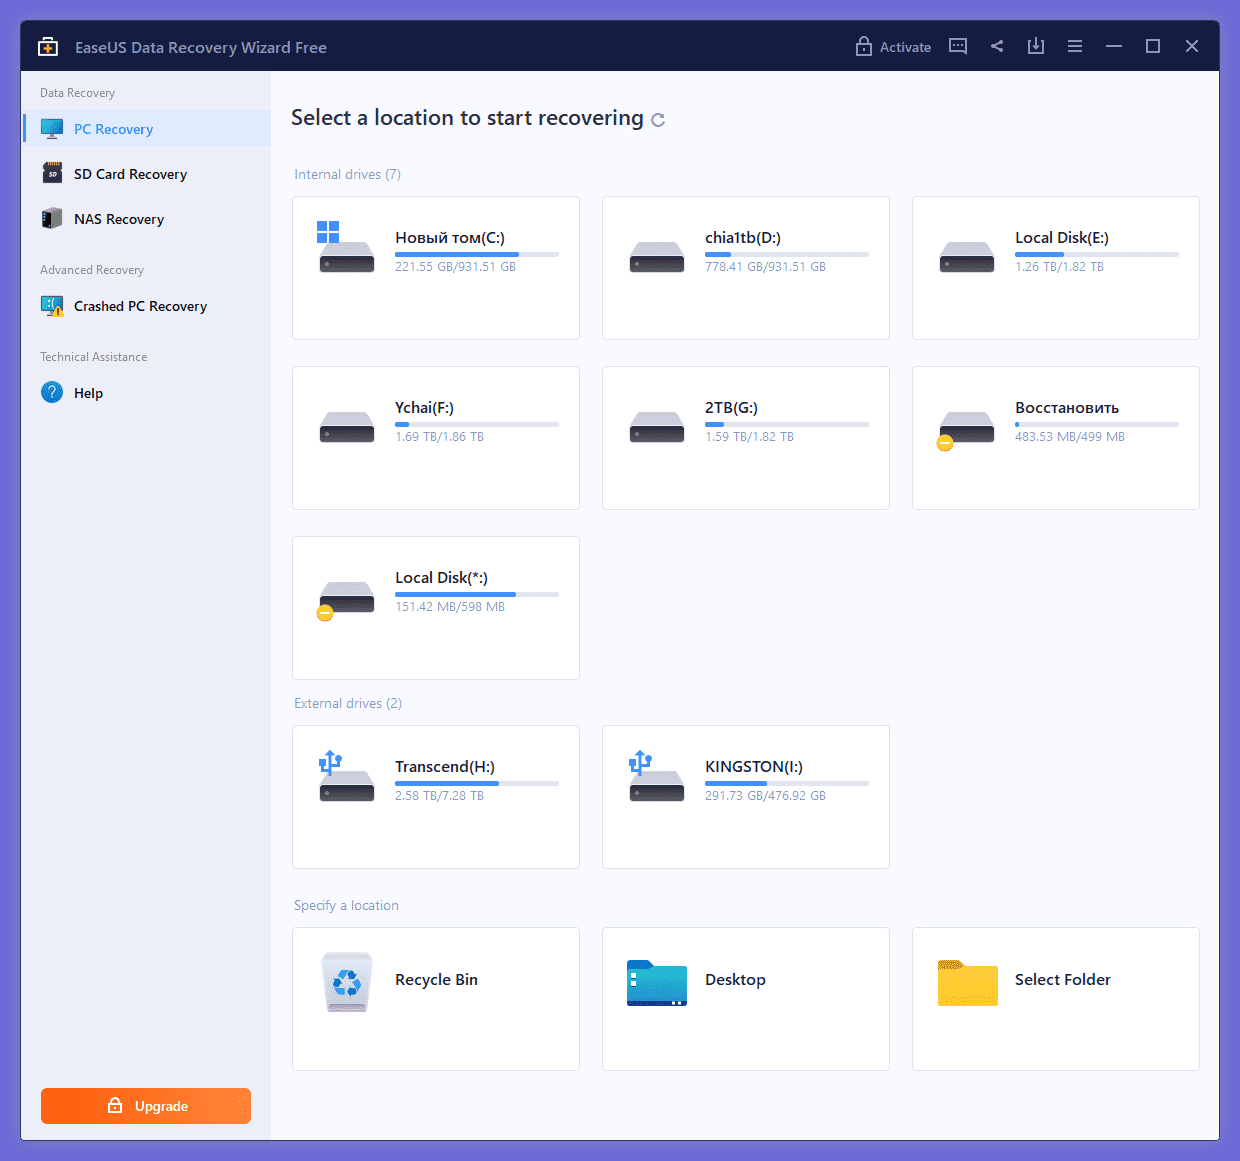Click 1.69 TB/1.86 TB size text

click(x=439, y=437)
